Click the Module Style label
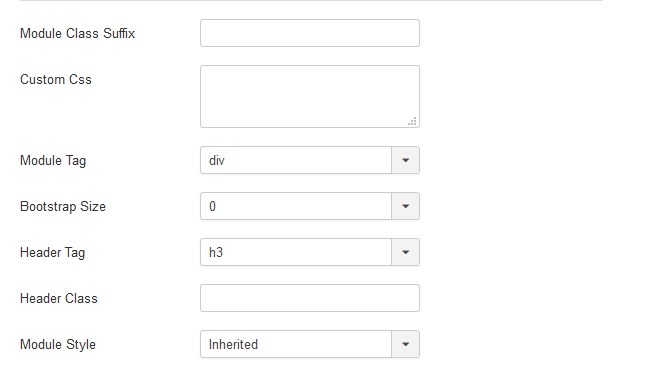Image resolution: width=649 pixels, height=373 pixels. (58, 344)
